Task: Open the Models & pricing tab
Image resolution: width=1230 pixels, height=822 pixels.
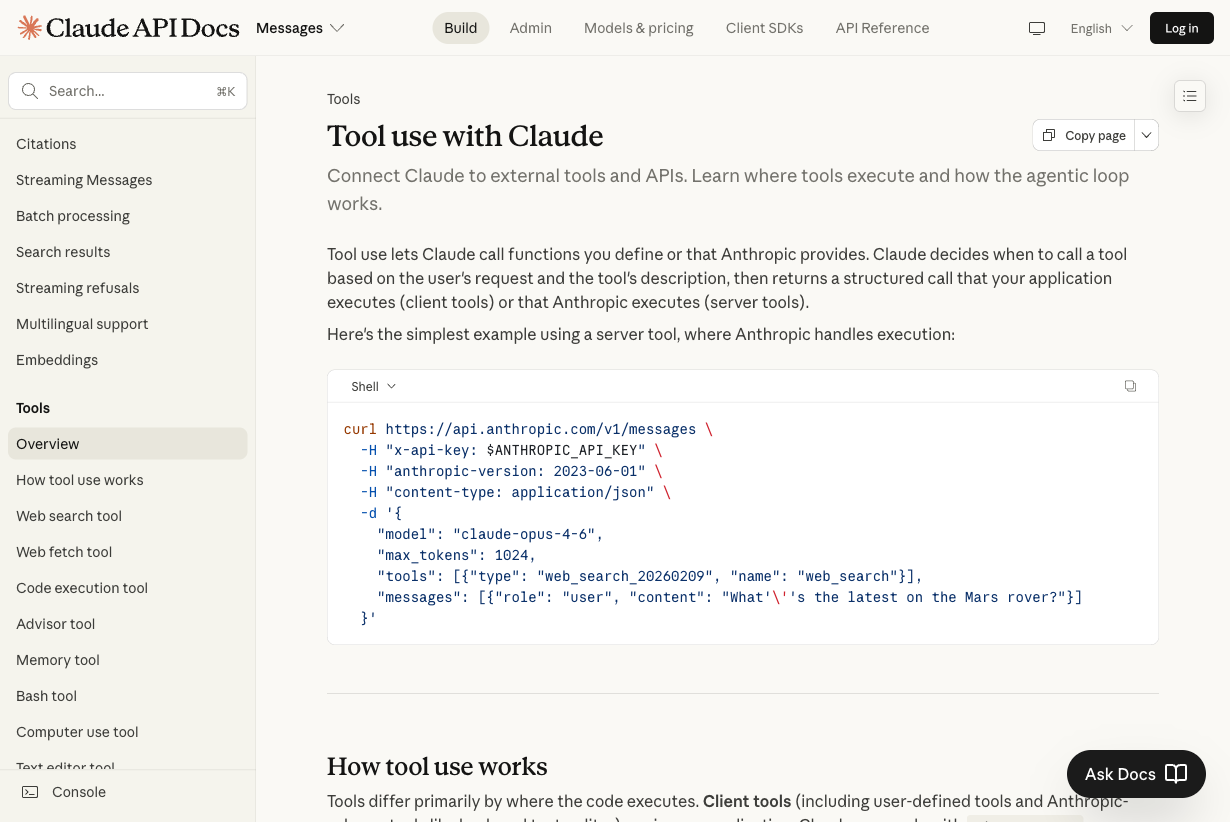Action: (x=639, y=28)
